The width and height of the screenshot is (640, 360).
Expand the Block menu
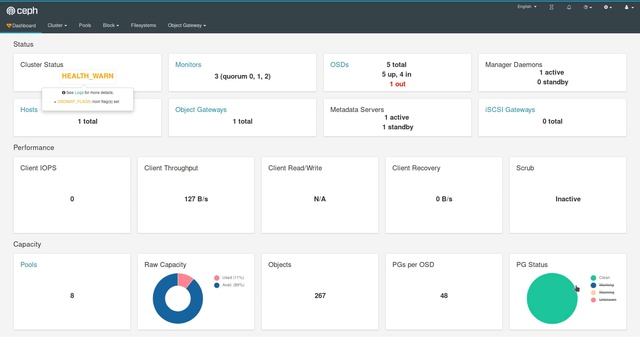(x=111, y=25)
